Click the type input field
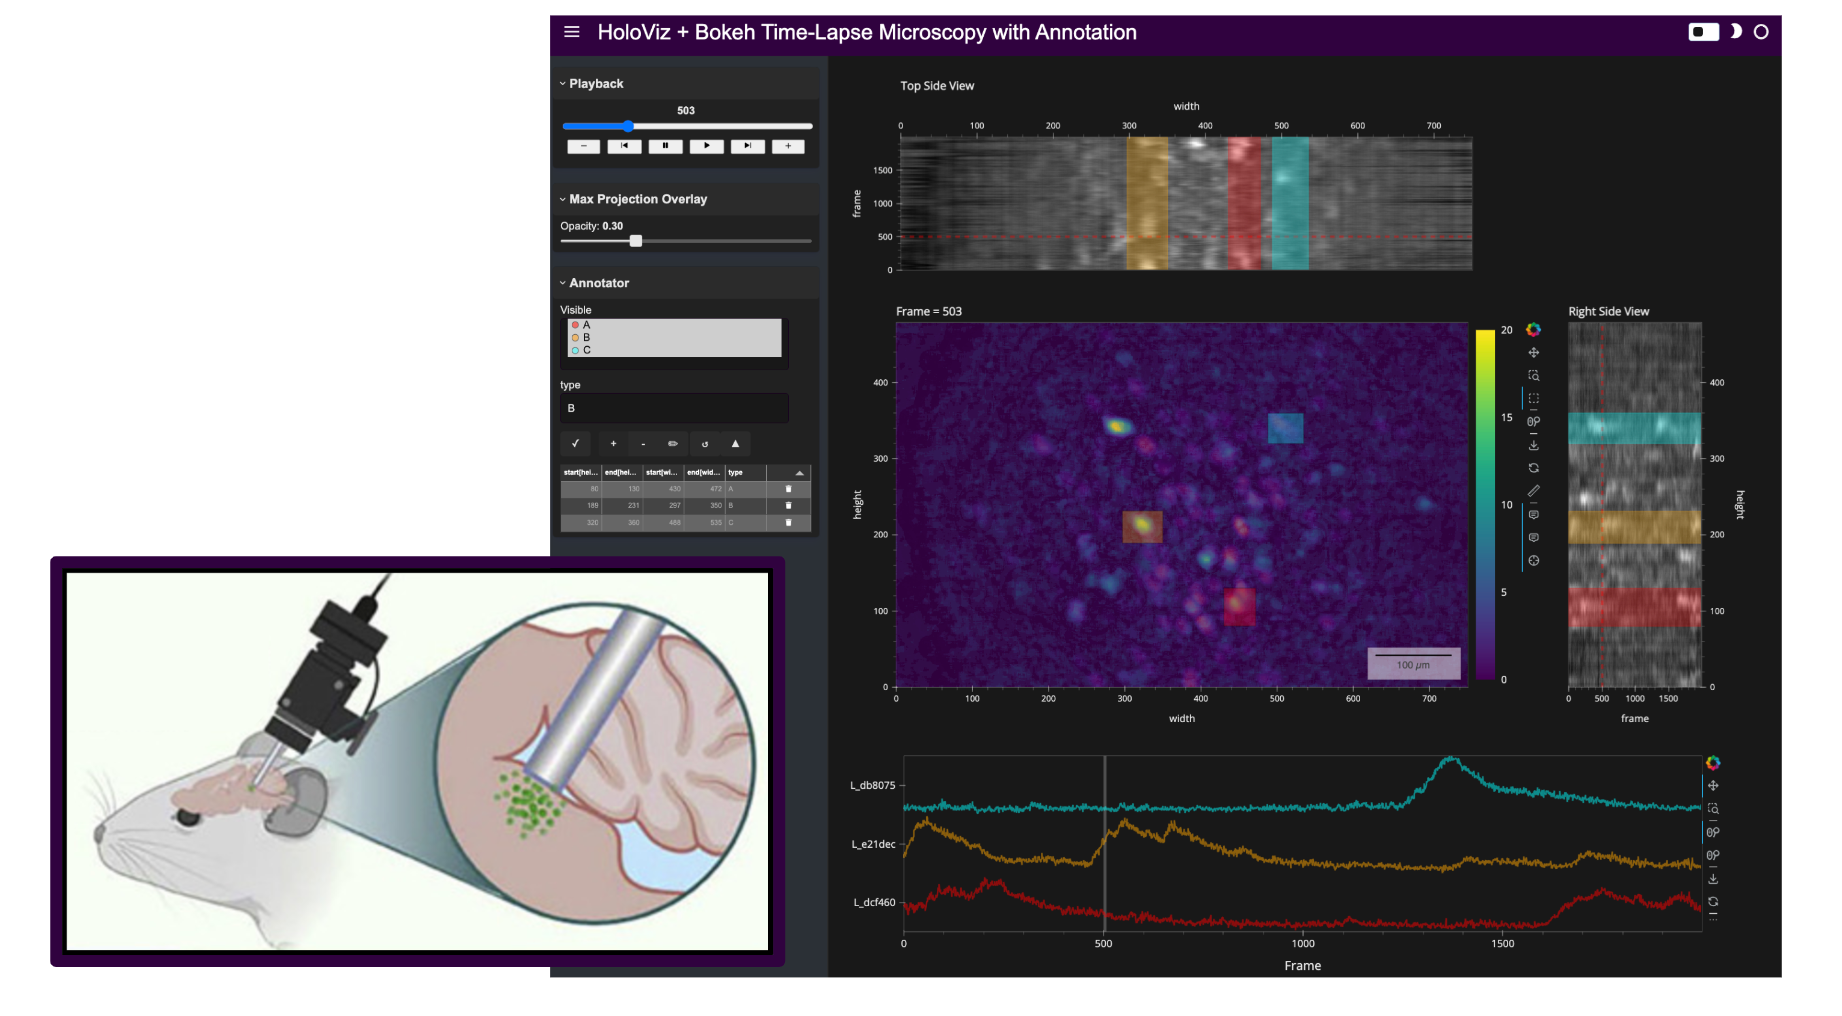1842x1016 pixels. 674,408
